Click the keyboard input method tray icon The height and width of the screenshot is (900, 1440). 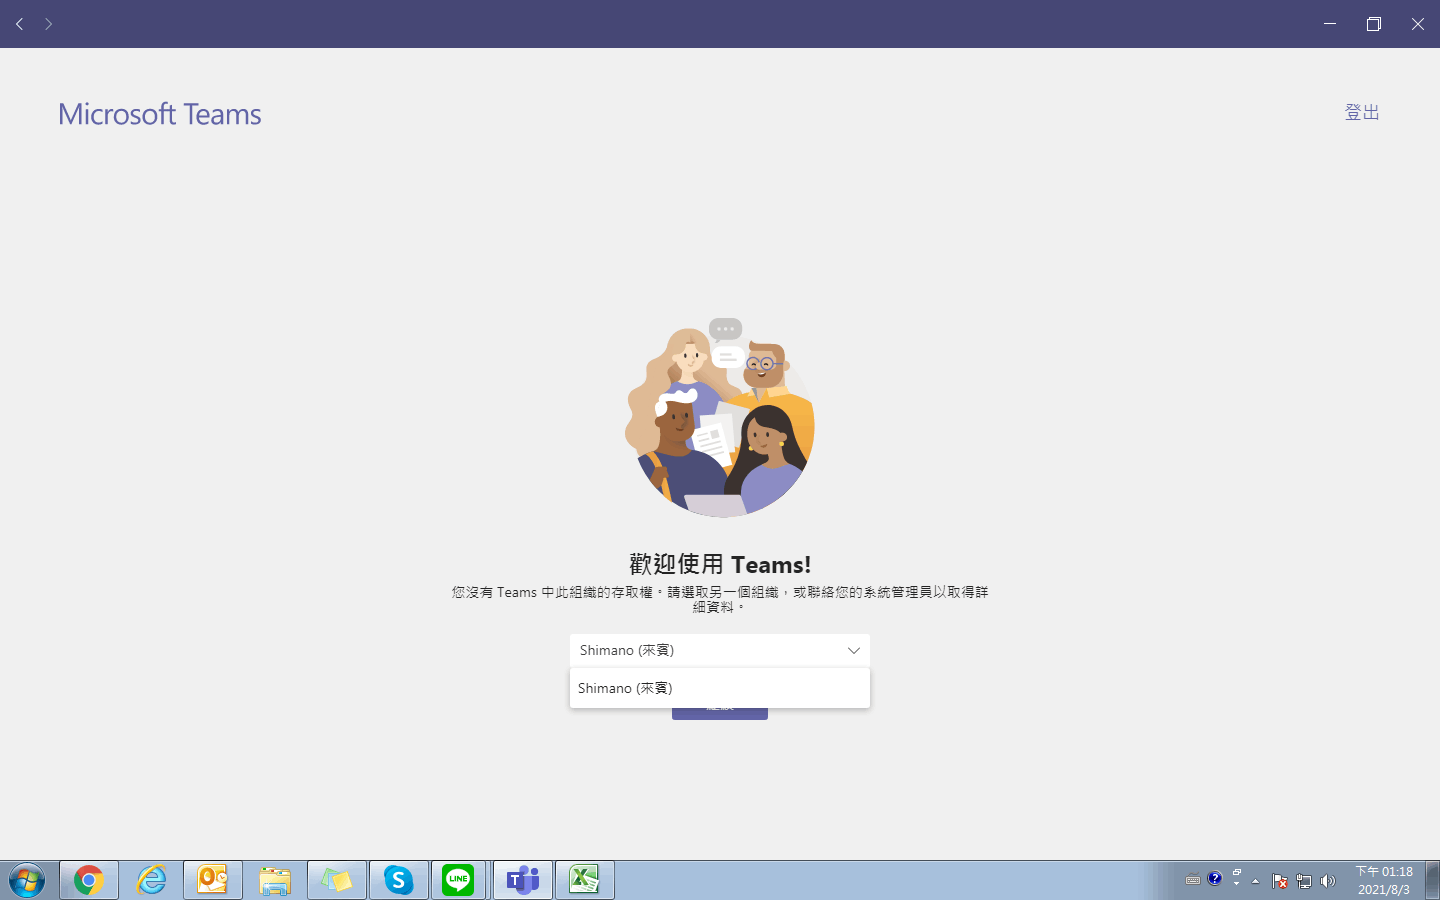(x=1193, y=881)
